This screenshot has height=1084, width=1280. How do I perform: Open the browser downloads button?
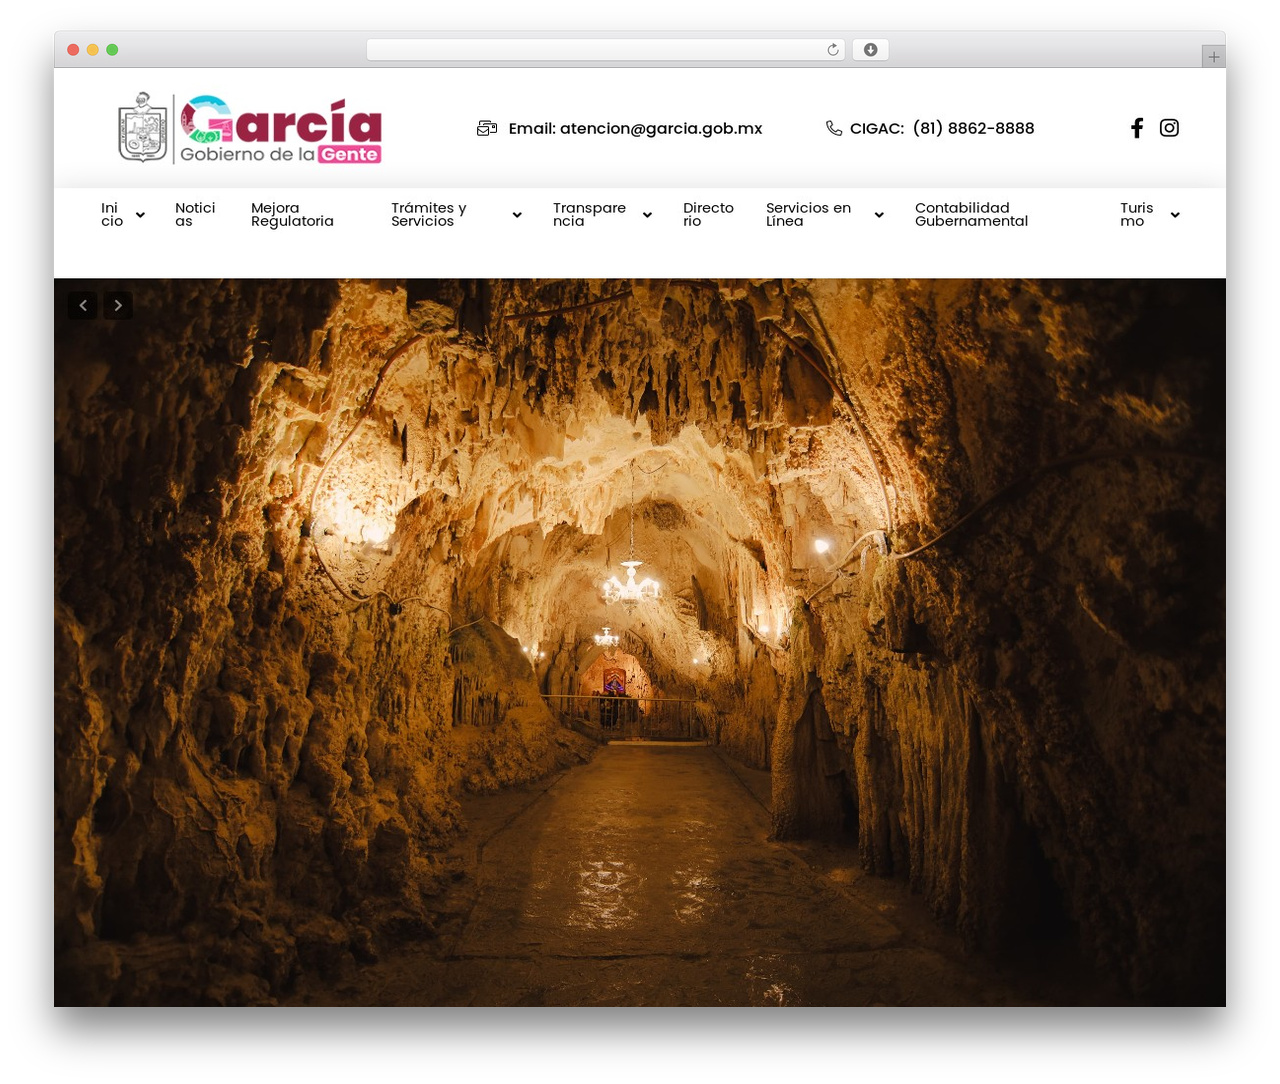[870, 50]
